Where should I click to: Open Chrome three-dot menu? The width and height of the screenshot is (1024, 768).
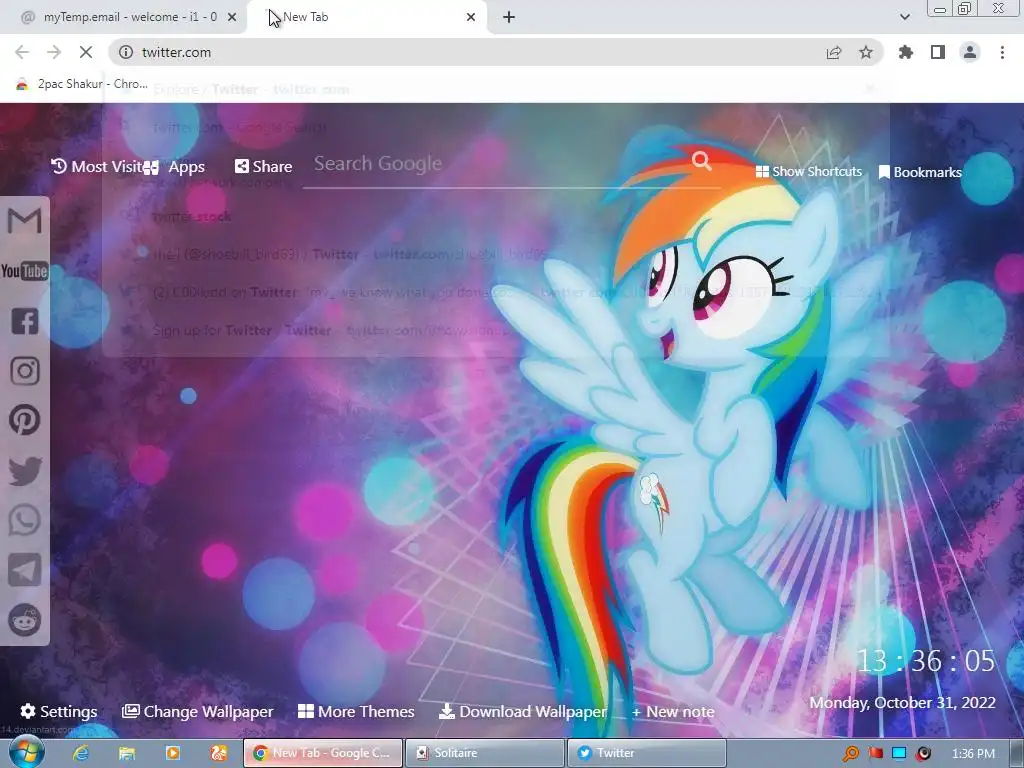[x=1002, y=52]
